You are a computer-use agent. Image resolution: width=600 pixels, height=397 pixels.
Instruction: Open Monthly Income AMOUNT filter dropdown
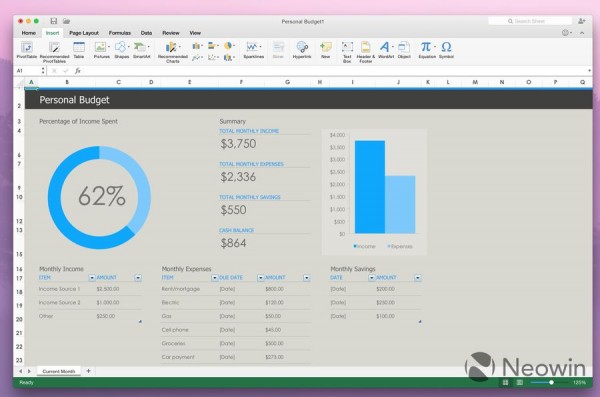pyautogui.click(x=138, y=278)
